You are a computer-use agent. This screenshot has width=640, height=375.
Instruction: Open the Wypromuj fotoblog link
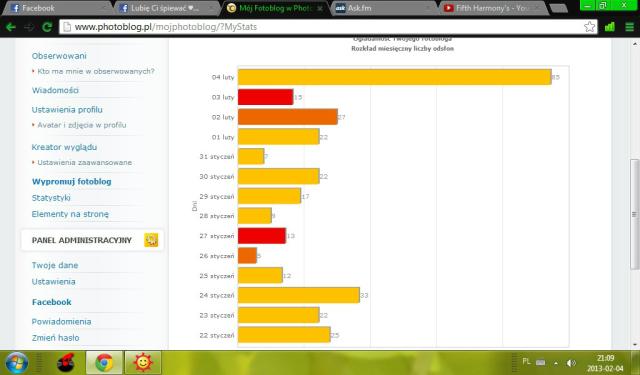(71, 182)
